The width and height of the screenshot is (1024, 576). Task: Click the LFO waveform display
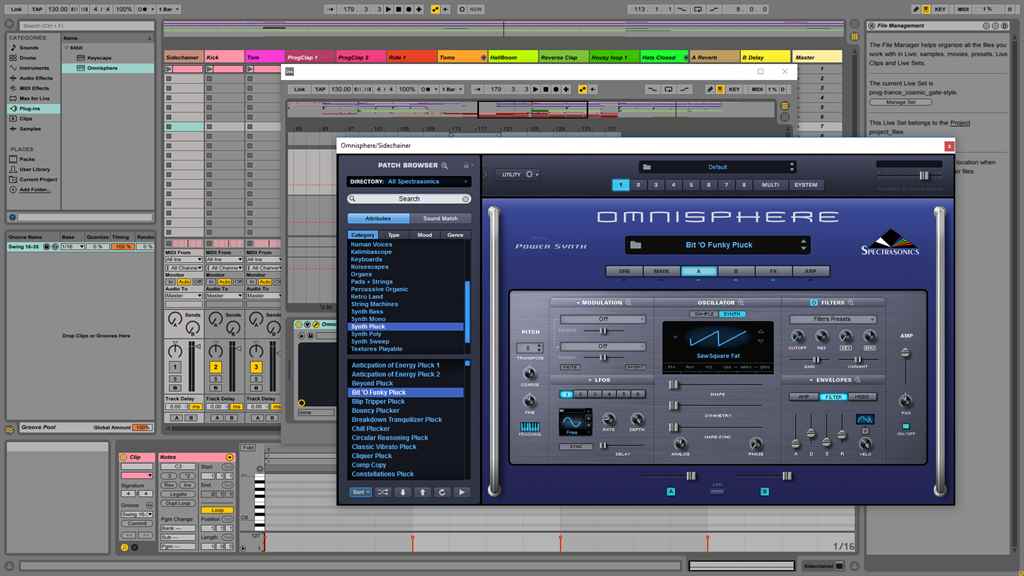(x=573, y=422)
